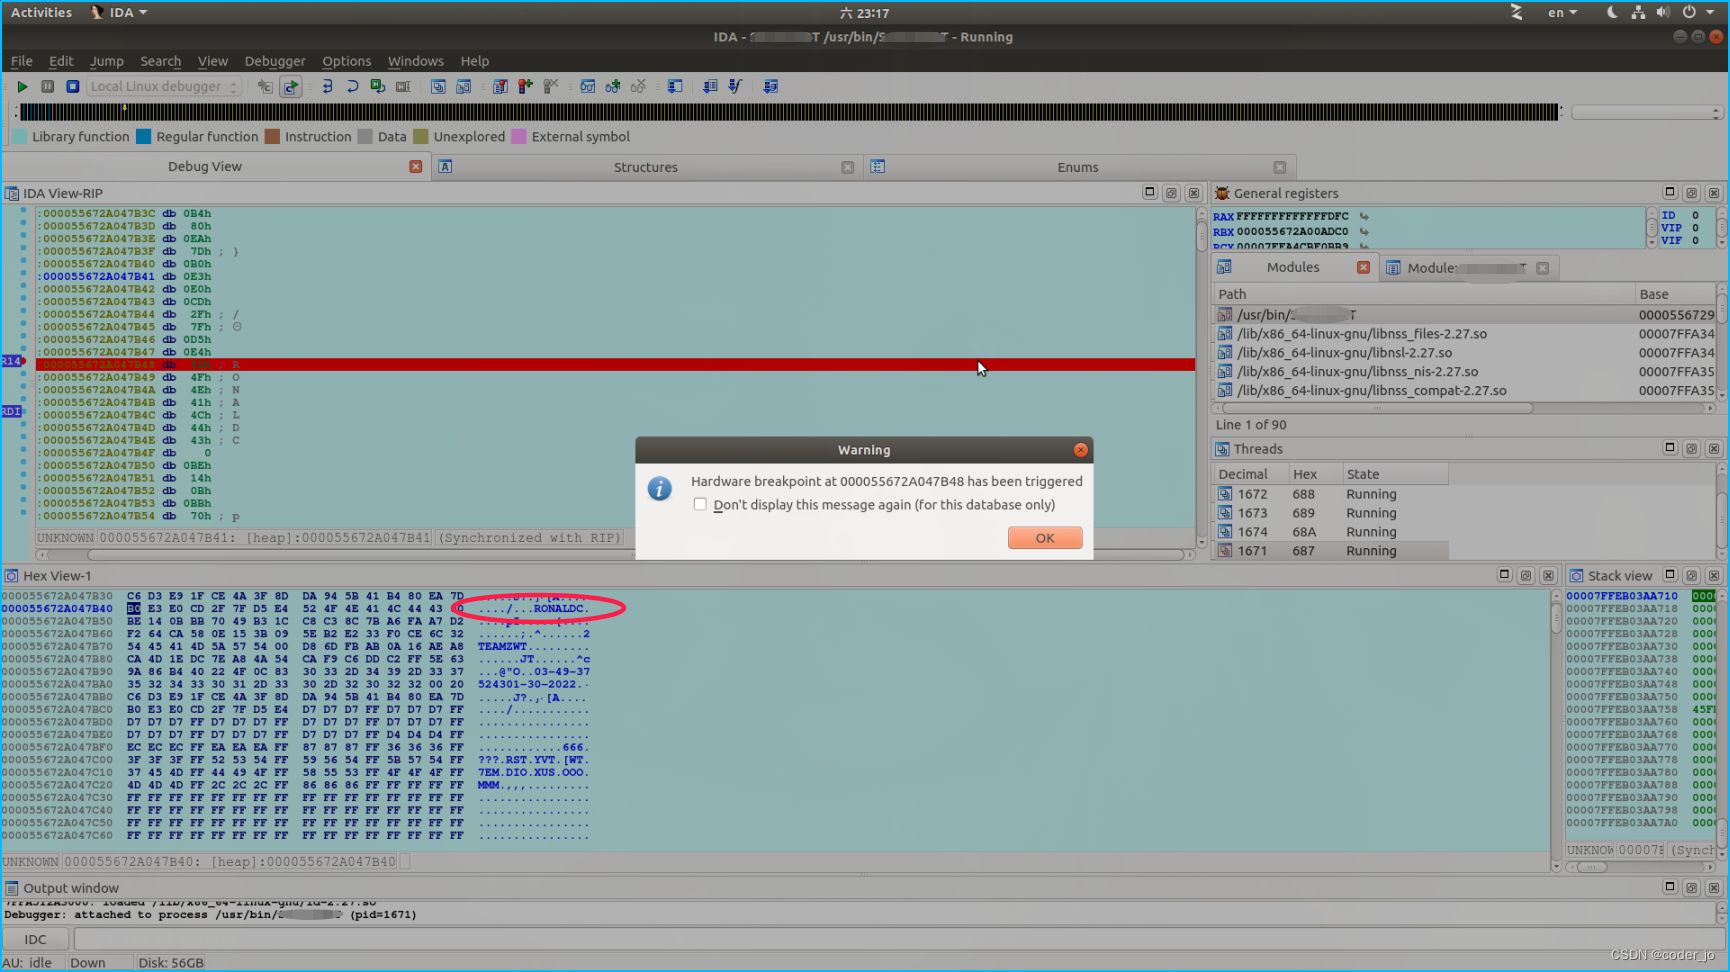Click the Output window panel icon

[12, 888]
